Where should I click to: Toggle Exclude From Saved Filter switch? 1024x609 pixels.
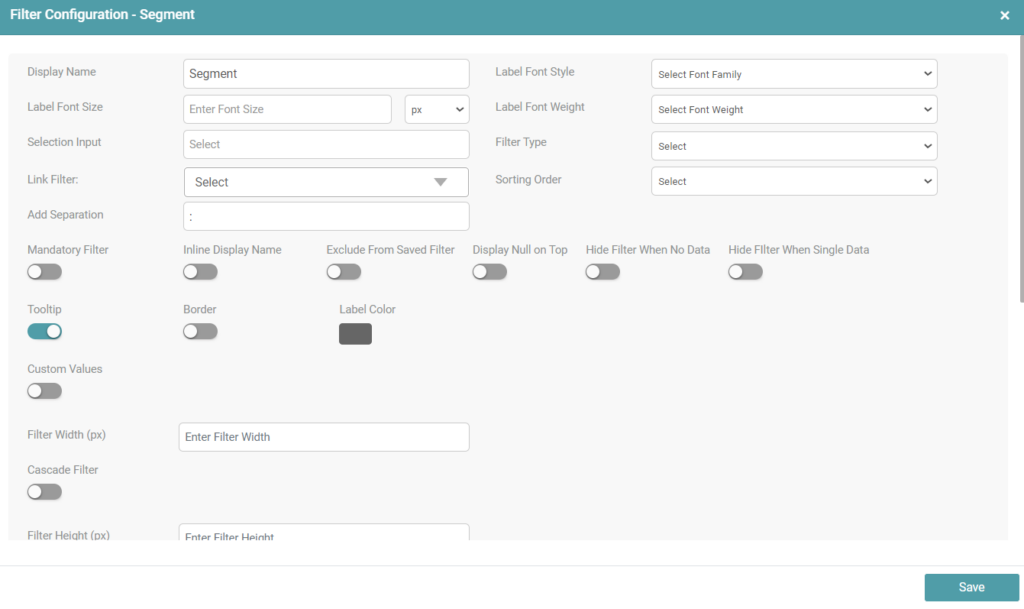coord(343,272)
